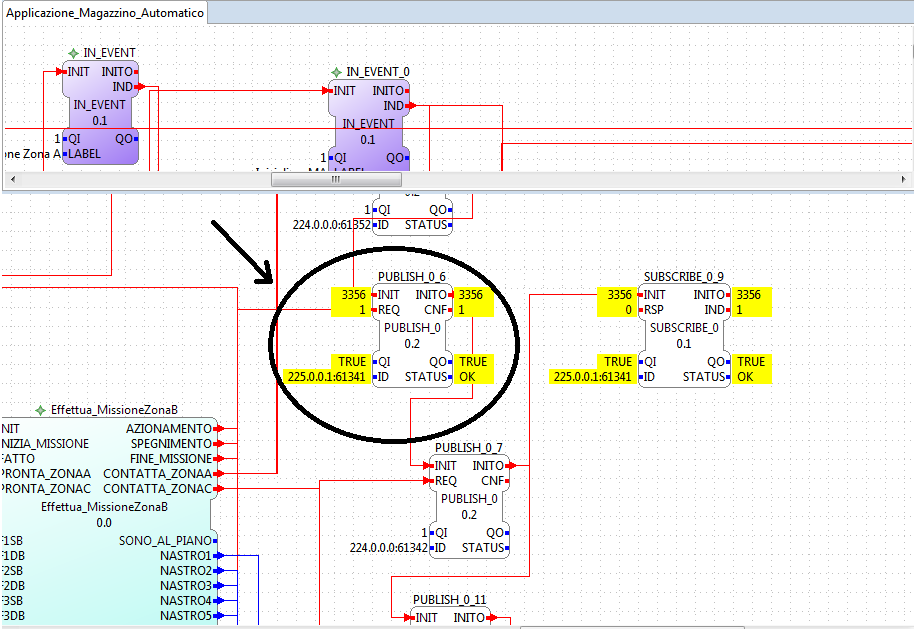
Task: Click the horizontal scrollbar thumb
Action: 335,180
